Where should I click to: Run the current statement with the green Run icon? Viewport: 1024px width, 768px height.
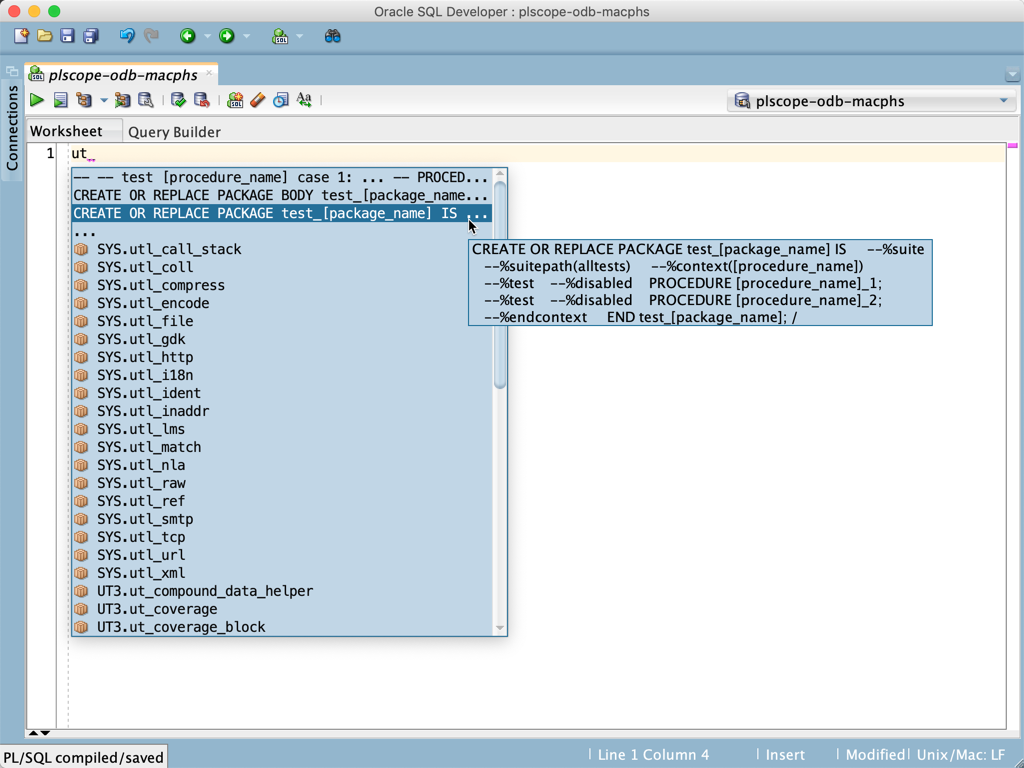coord(37,100)
